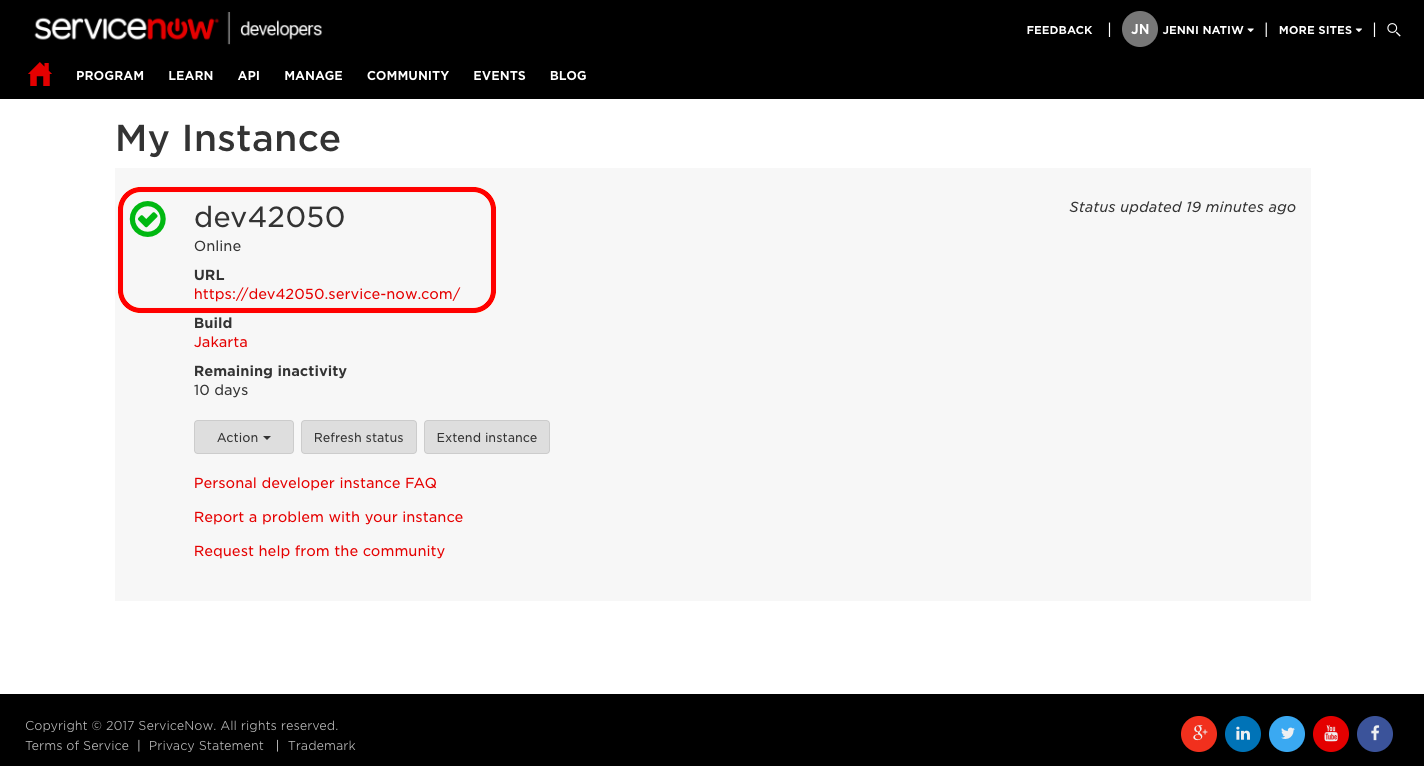Click the Jakarta build link
Image resolution: width=1424 pixels, height=766 pixels.
pos(221,342)
